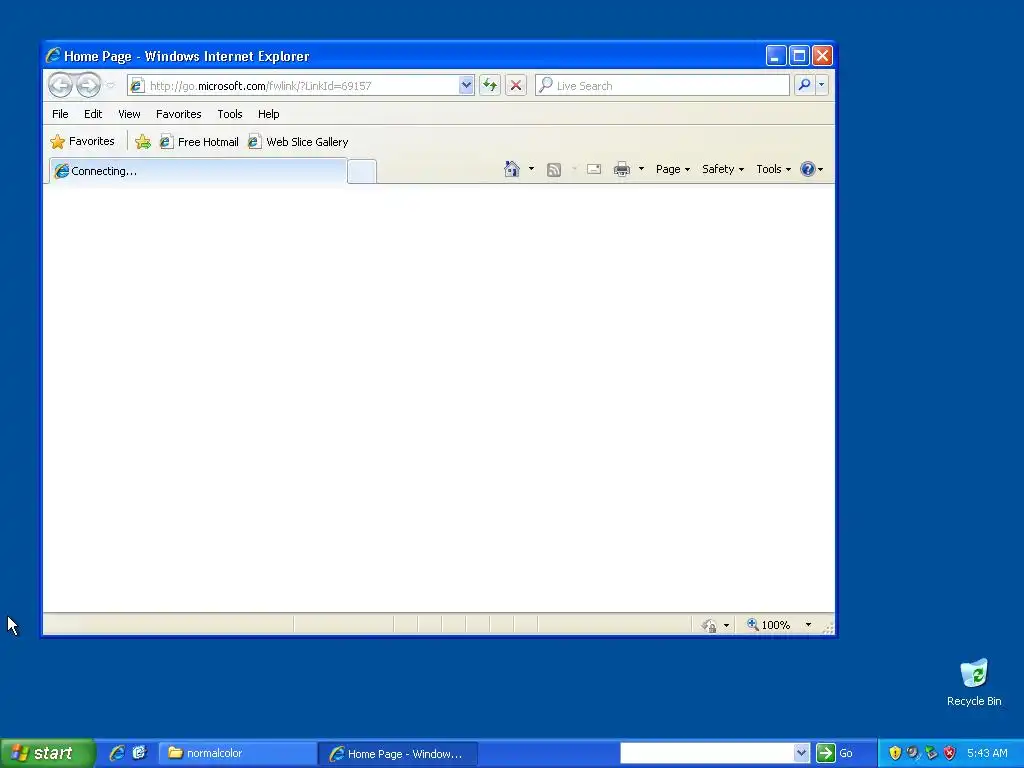Image resolution: width=1024 pixels, height=768 pixels.
Task: Open the Help menu
Action: click(x=268, y=114)
